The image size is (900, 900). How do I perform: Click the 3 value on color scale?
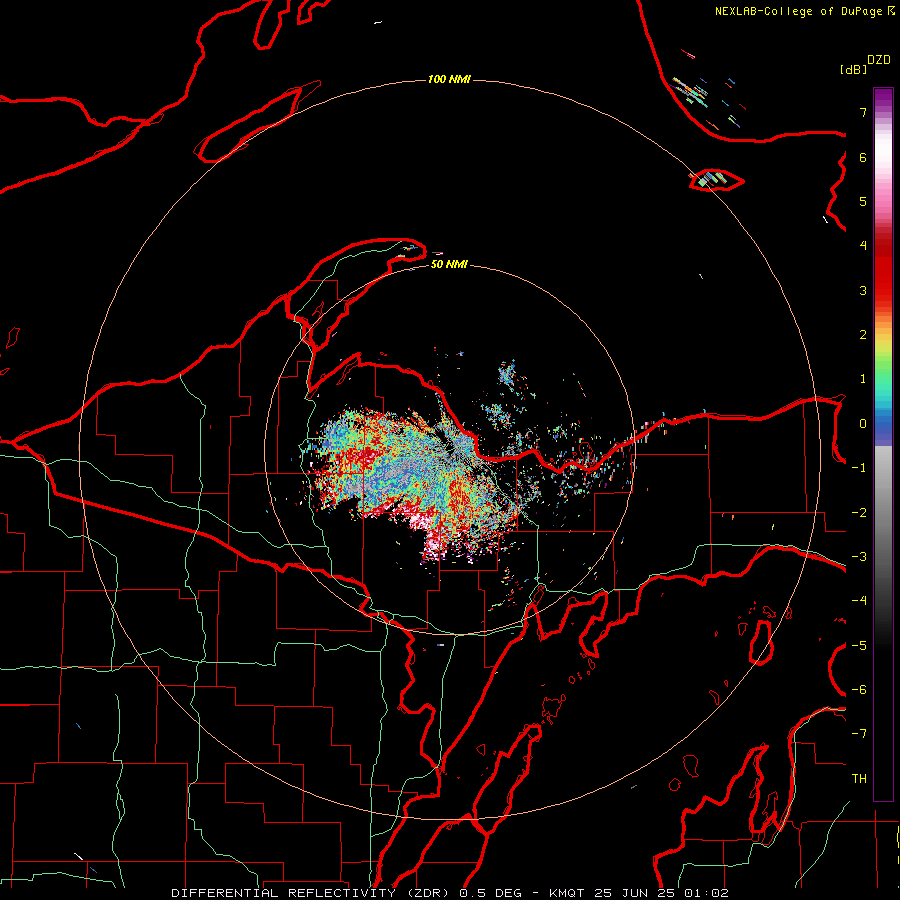coord(863,290)
